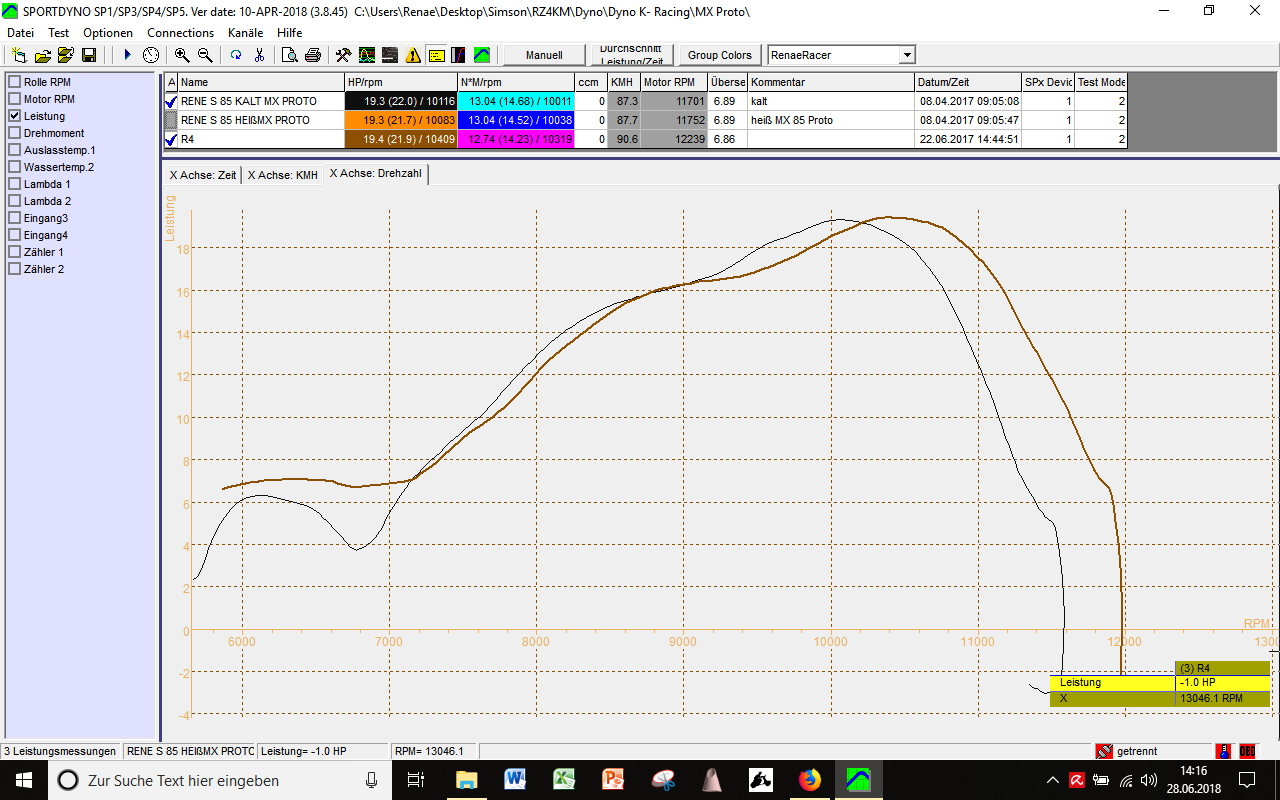Select the scissors cut tool
This screenshot has width=1280, height=800.
tap(259, 55)
